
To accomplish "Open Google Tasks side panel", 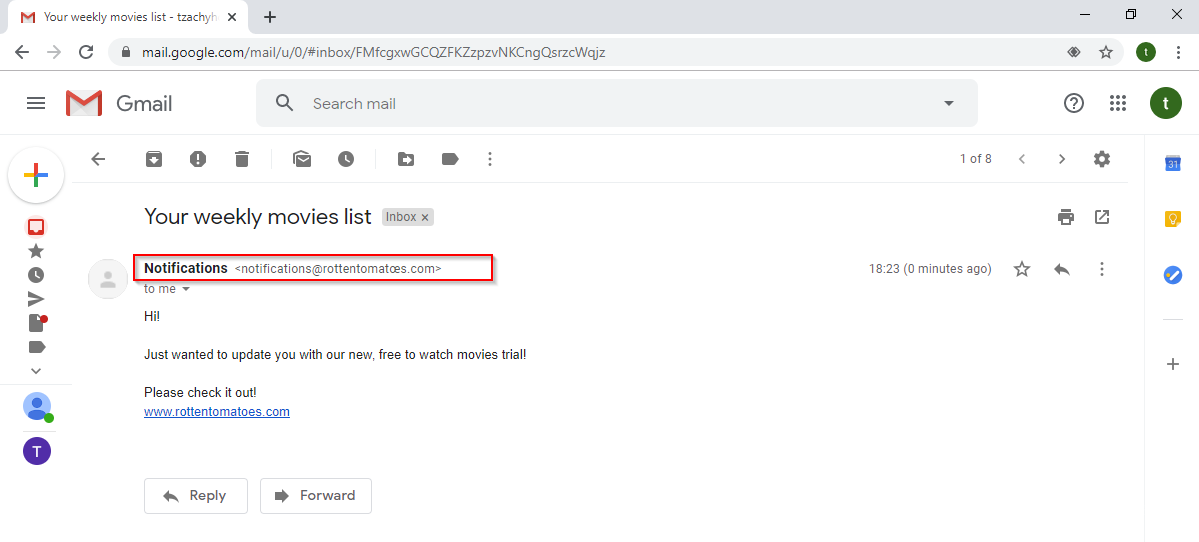I will click(x=1173, y=275).
